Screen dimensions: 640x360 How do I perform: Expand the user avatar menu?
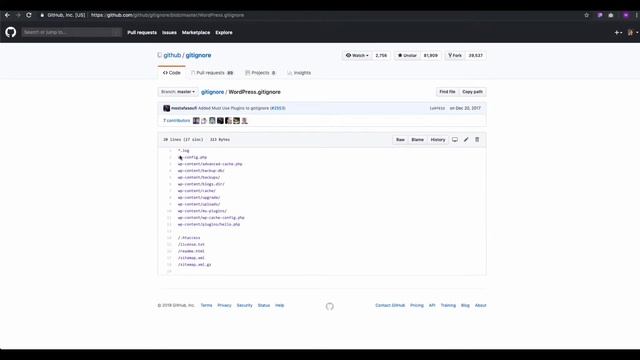633,33
